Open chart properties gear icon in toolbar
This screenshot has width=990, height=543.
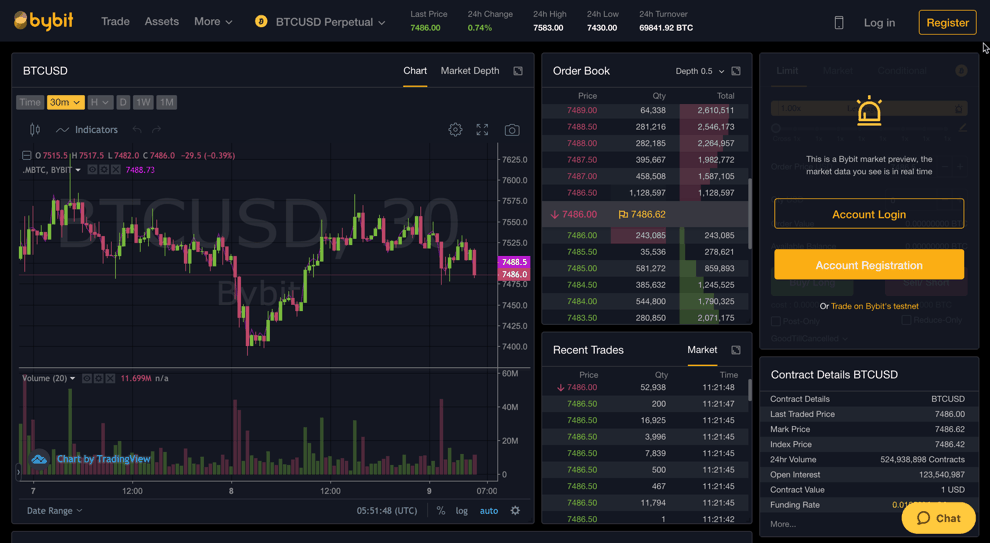pyautogui.click(x=455, y=129)
